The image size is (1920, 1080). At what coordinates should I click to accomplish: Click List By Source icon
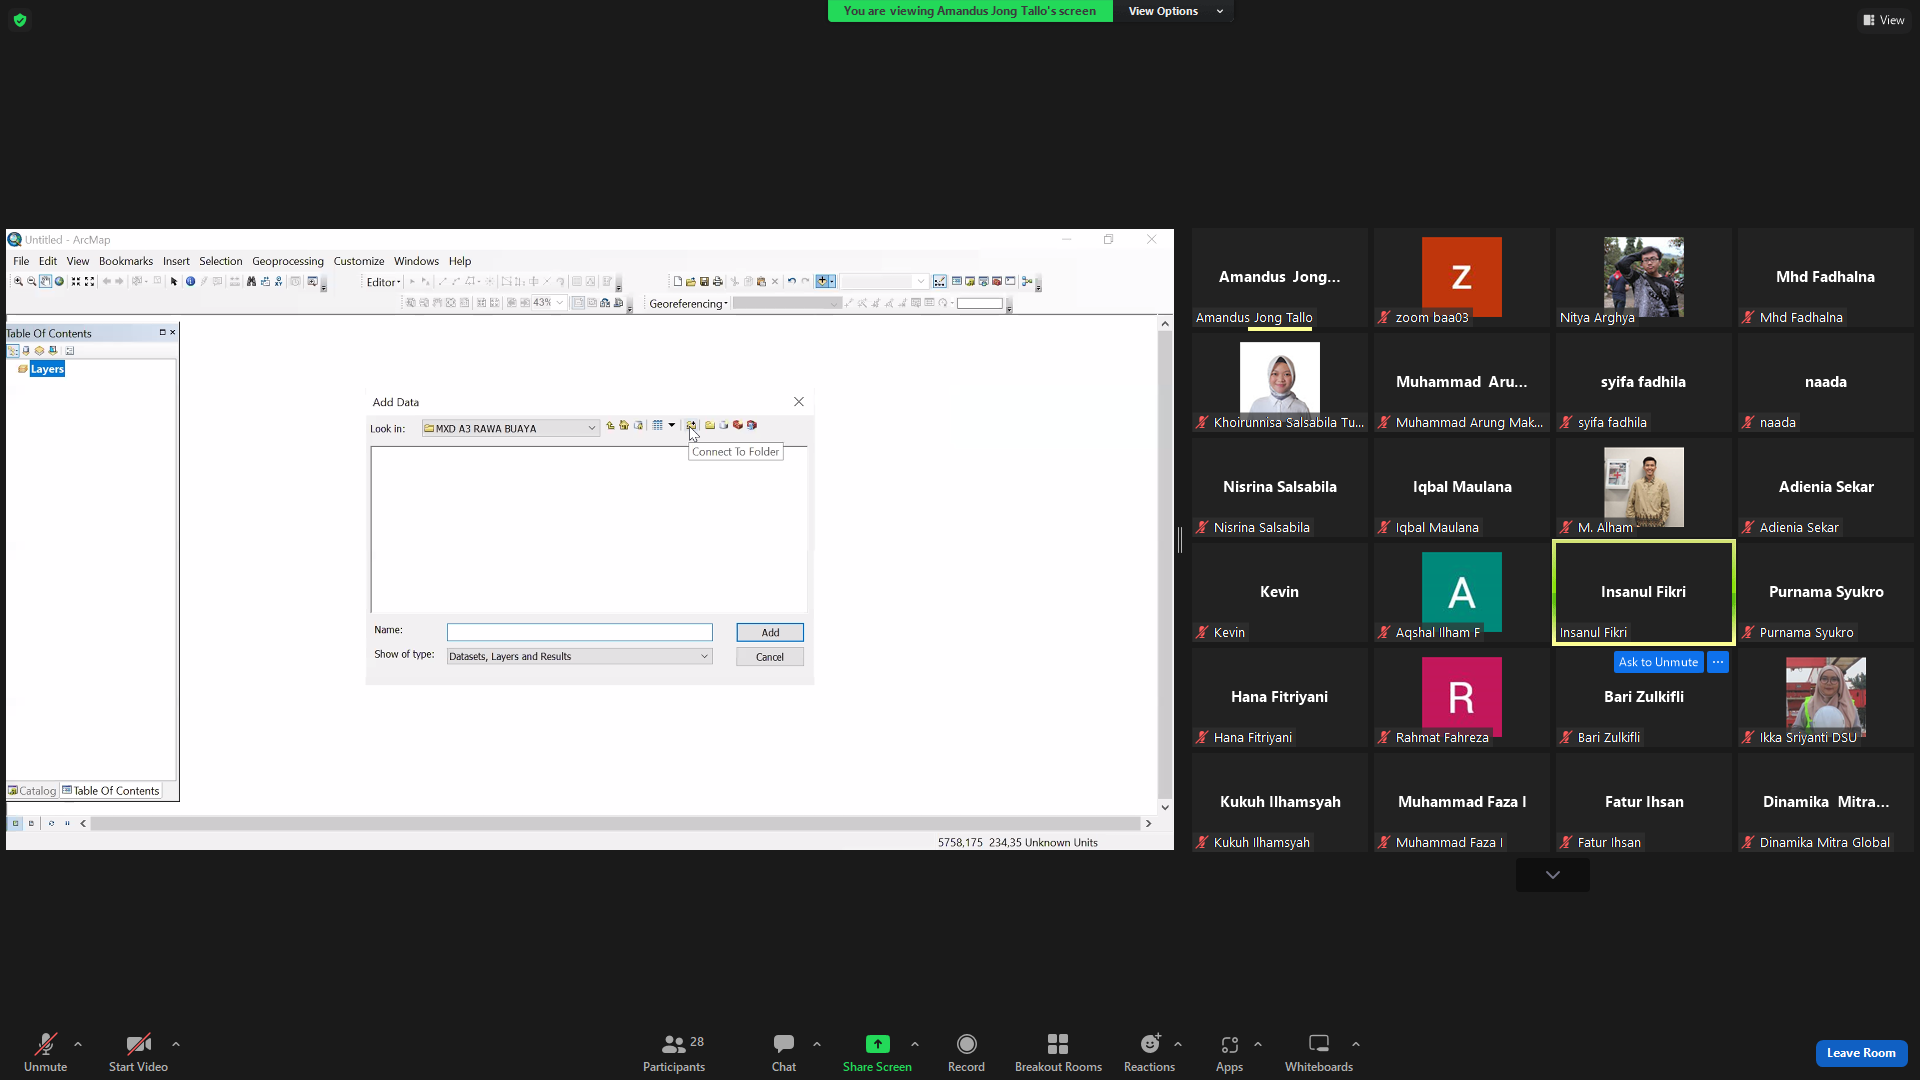[26, 351]
